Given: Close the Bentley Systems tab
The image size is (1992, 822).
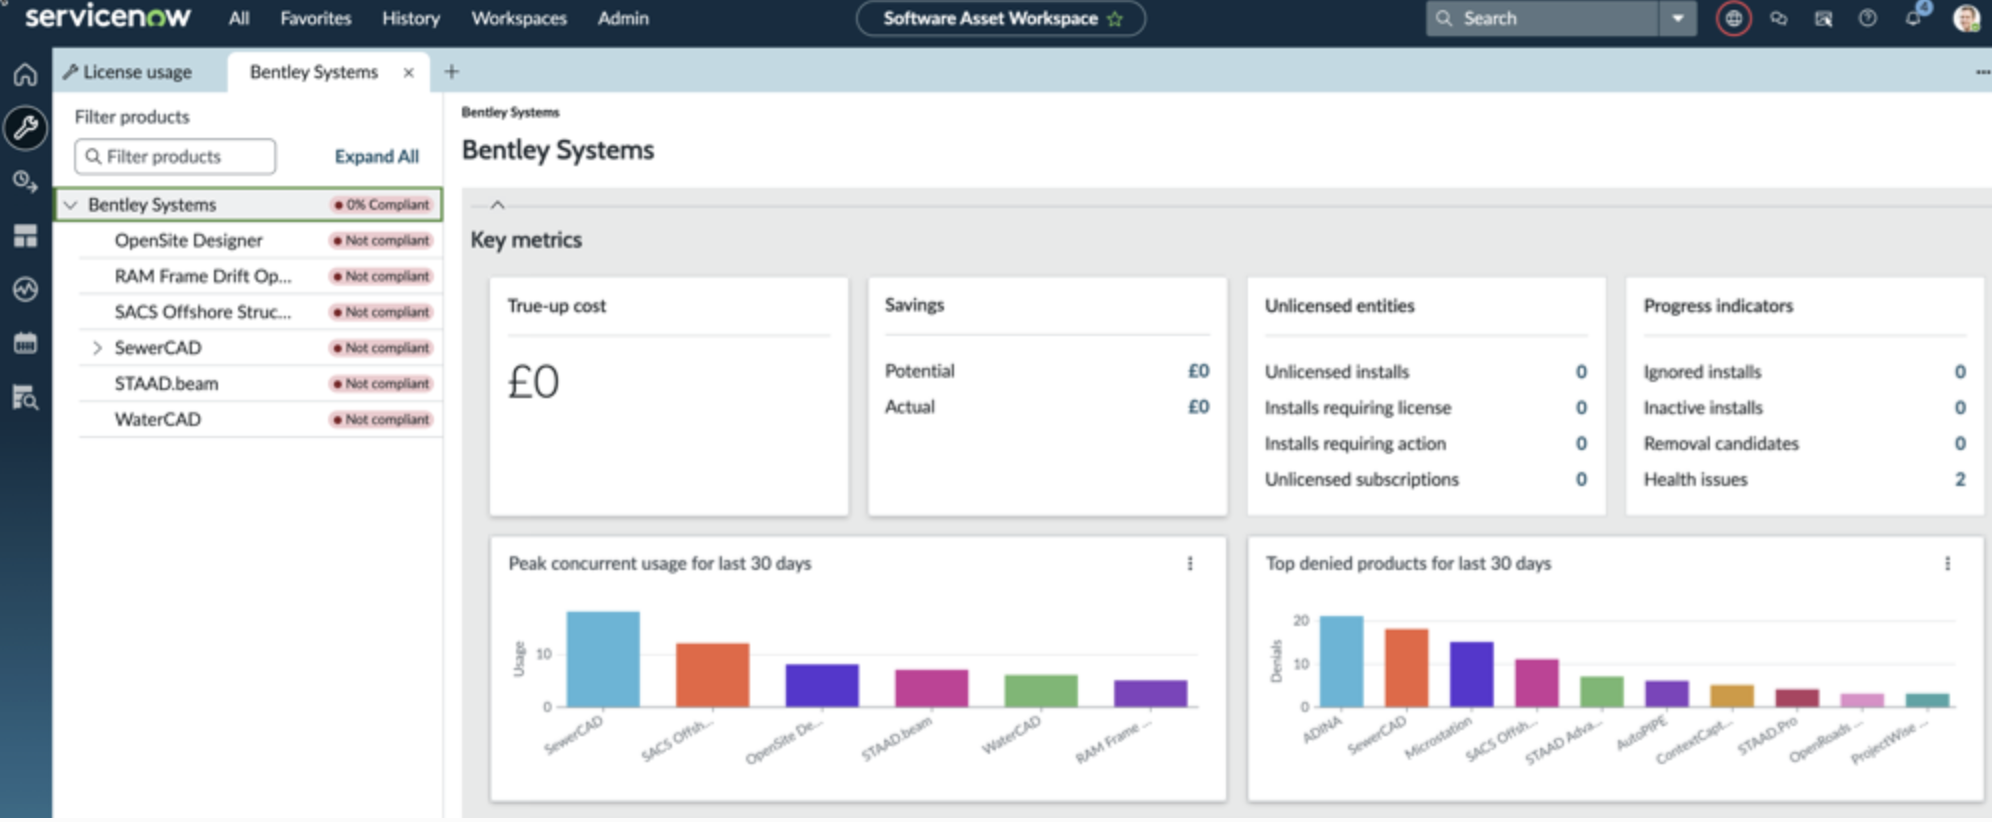Looking at the screenshot, I should point(408,72).
